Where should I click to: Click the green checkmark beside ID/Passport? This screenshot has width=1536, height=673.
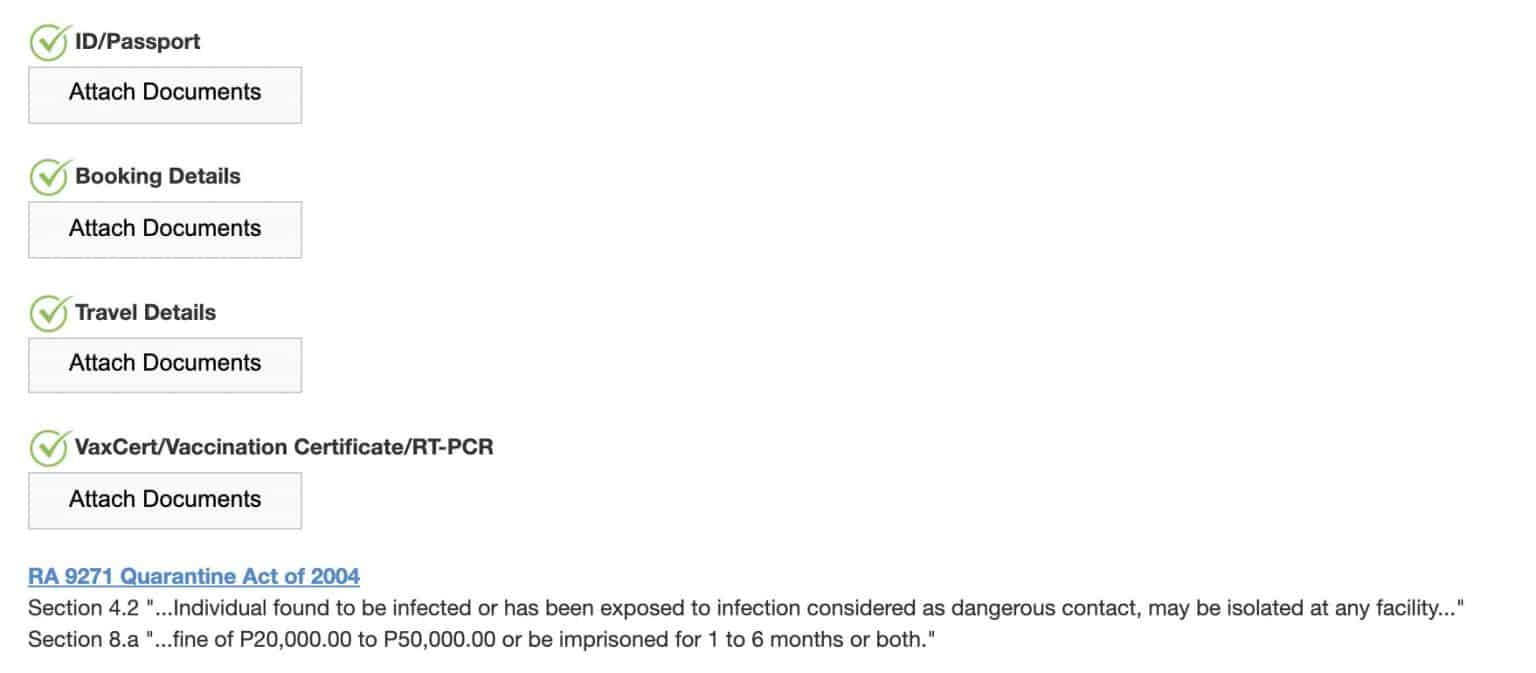(48, 43)
